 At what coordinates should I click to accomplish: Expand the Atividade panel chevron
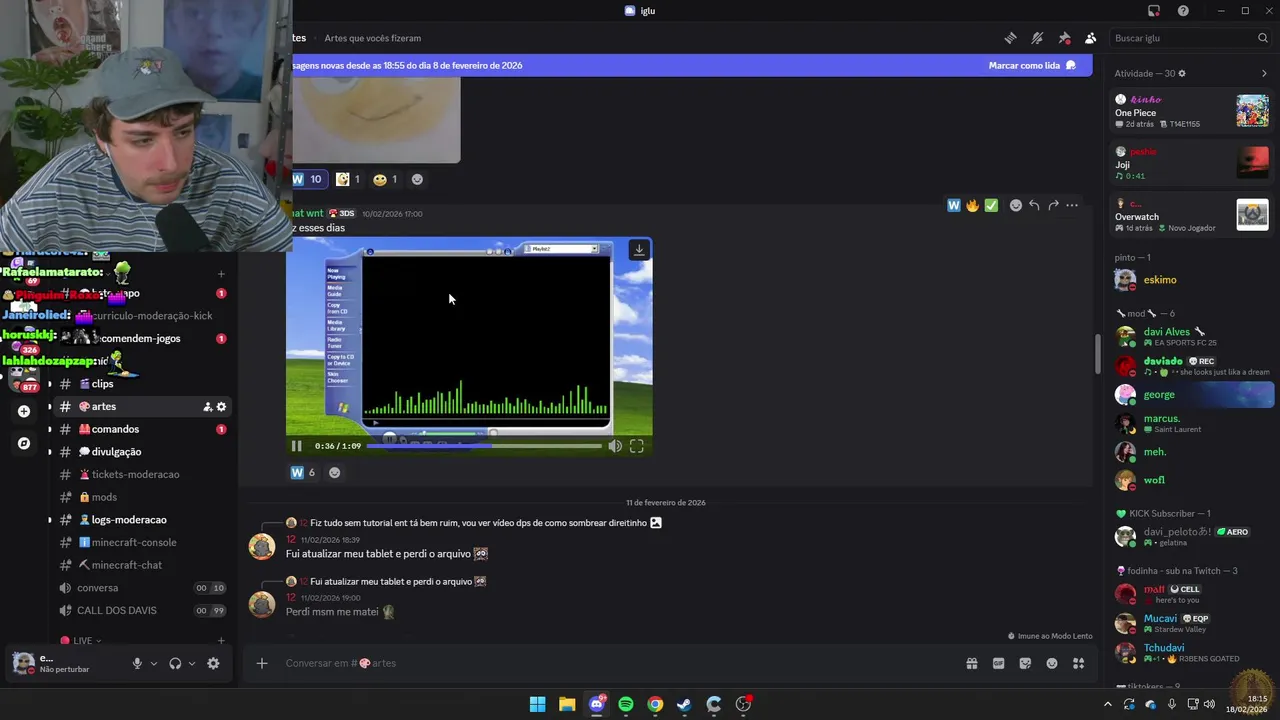[1264, 74]
